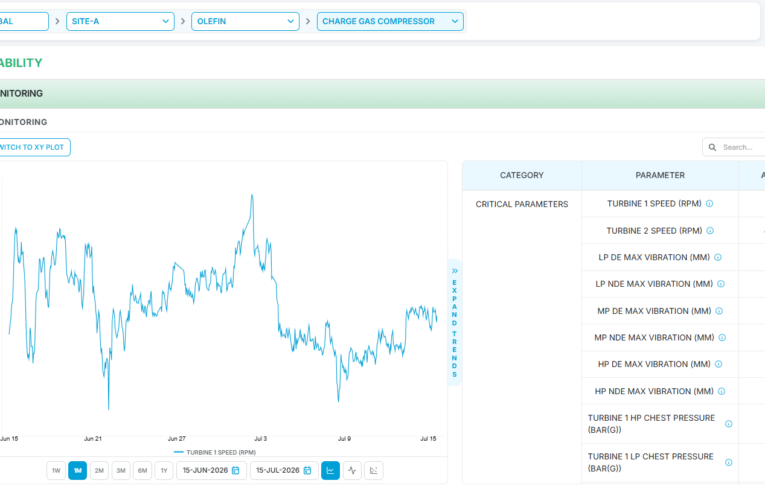765x495 pixels.
Task: Click Switch to XY Plot button
Action: (x=35, y=147)
